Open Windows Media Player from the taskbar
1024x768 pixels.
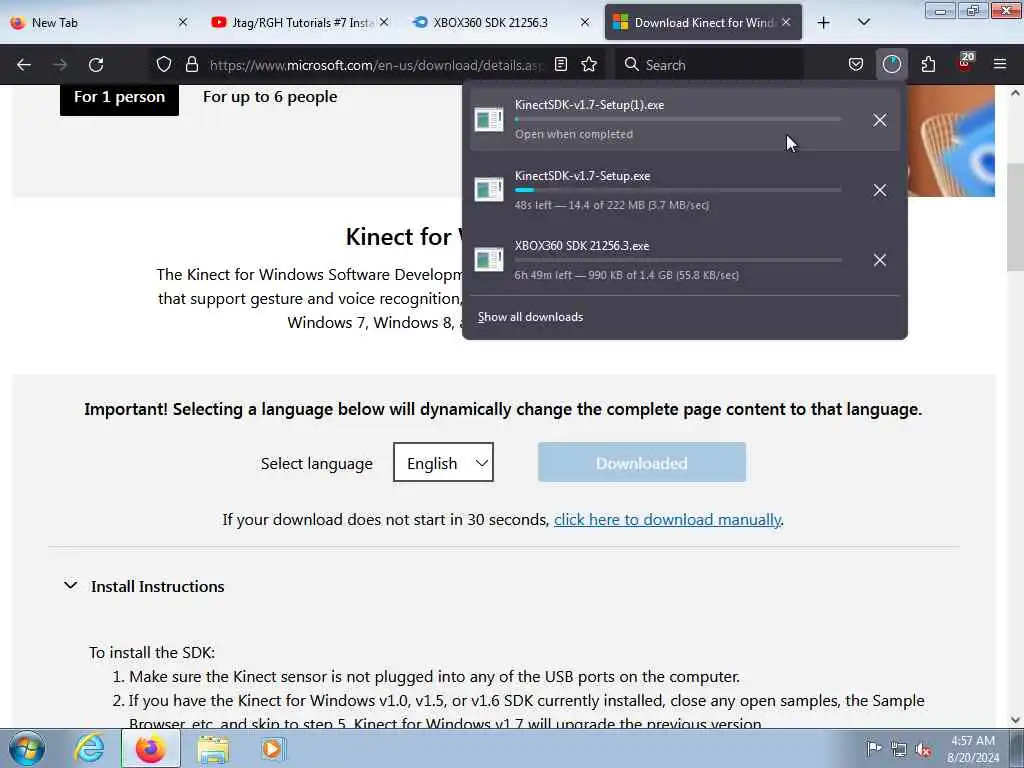pyautogui.click(x=272, y=749)
